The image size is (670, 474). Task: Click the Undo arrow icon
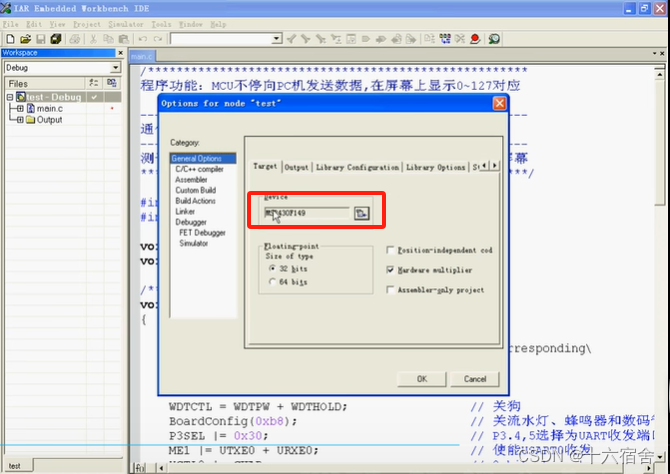[x=143, y=39]
